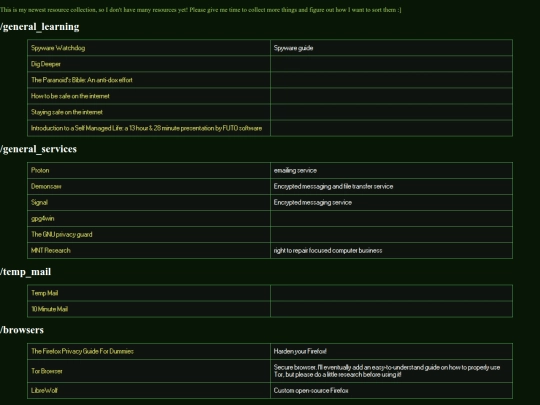This screenshot has height=405, width=540.
Task: Click the 'emailing service' description text
Action: [x=295, y=170]
